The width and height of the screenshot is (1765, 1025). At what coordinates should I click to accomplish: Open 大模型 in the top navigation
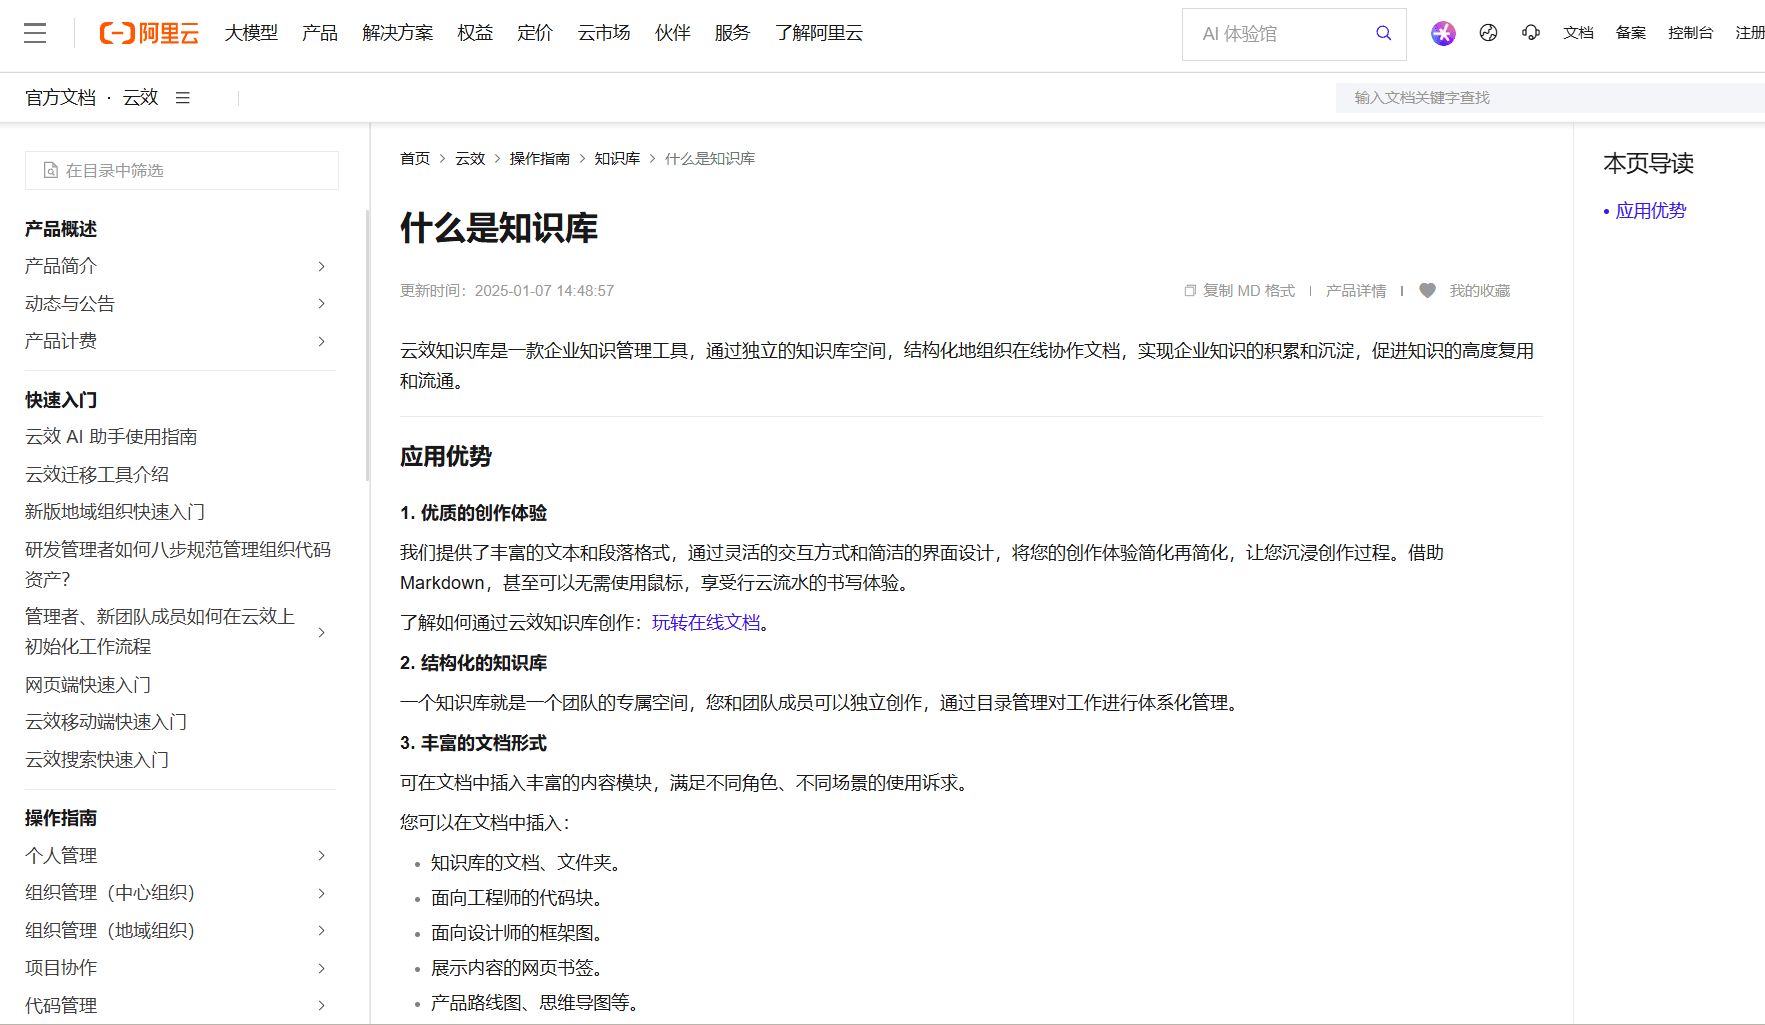pos(251,33)
